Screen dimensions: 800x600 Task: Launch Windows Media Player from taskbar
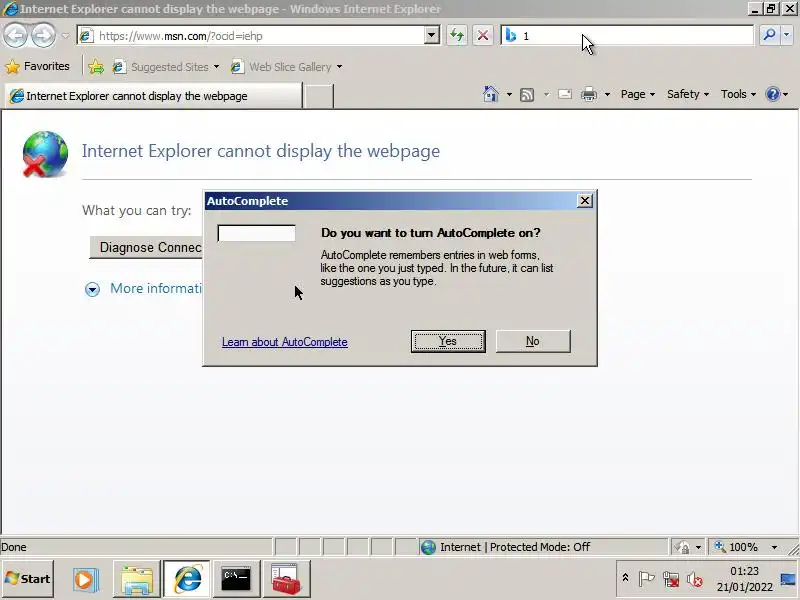(84, 580)
